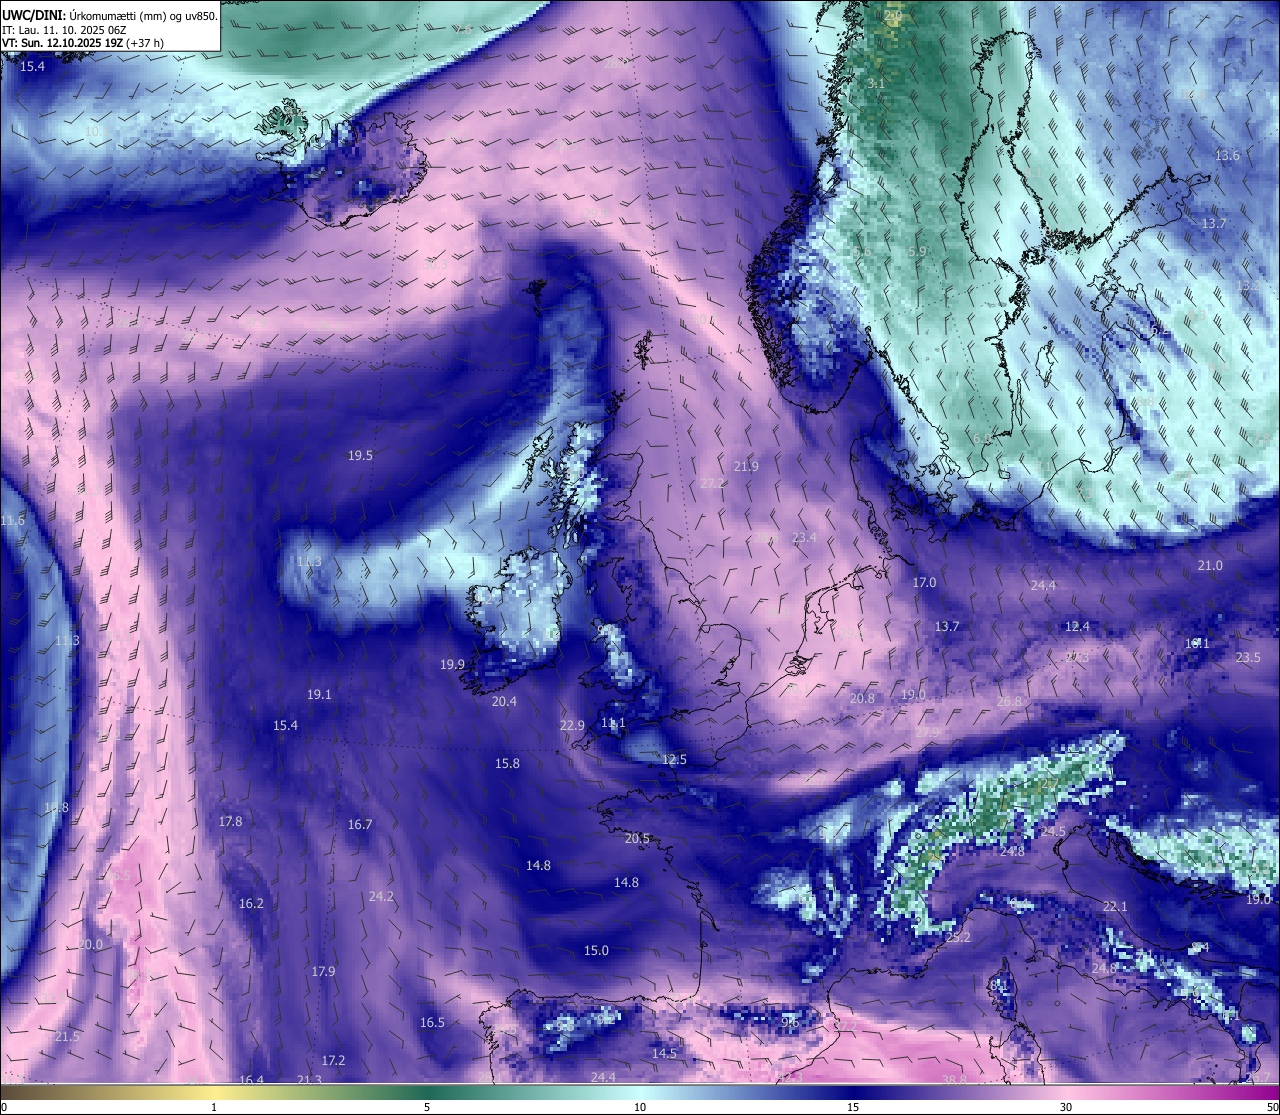Screen dimensions: 1280x1115
Task: Click the 22.1 value over the Adriatic
Action: click(1115, 906)
